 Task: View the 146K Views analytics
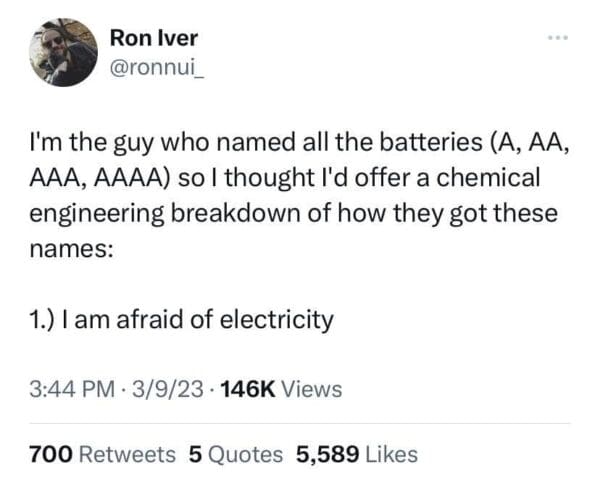[278, 389]
